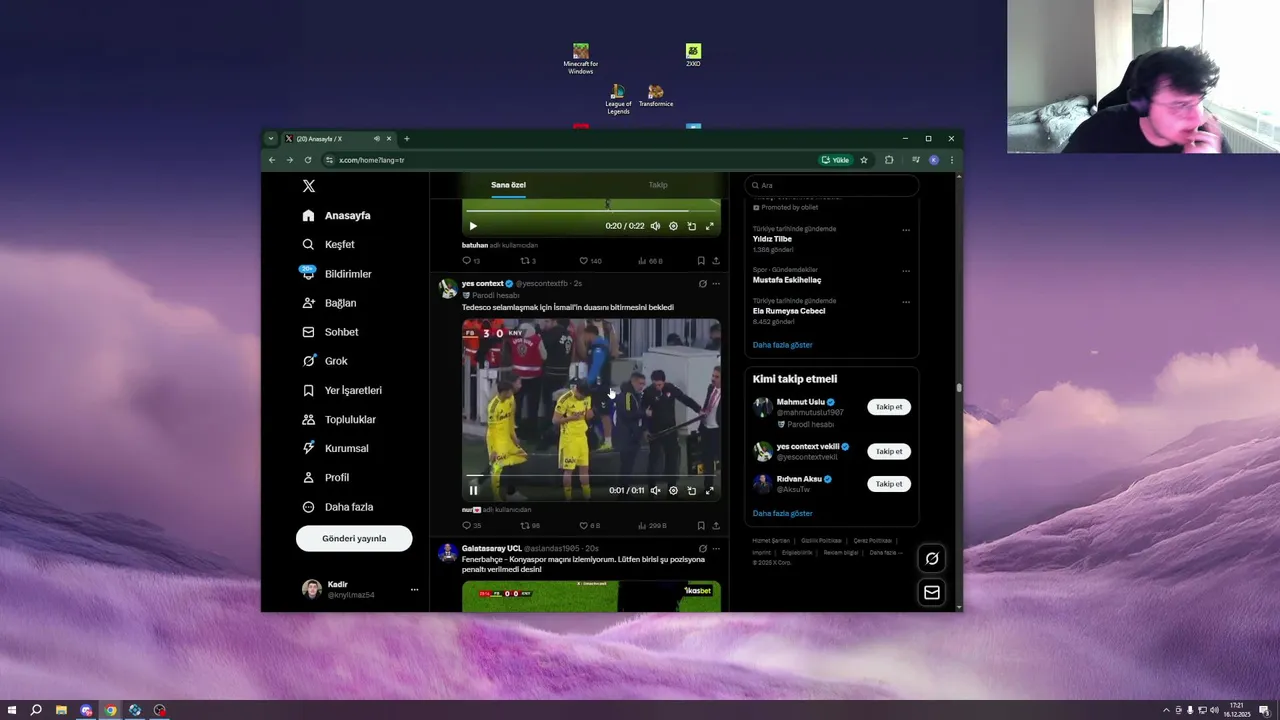The height and width of the screenshot is (720, 1280).
Task: Open more options on Galatasaray UCL post
Action: pos(716,549)
